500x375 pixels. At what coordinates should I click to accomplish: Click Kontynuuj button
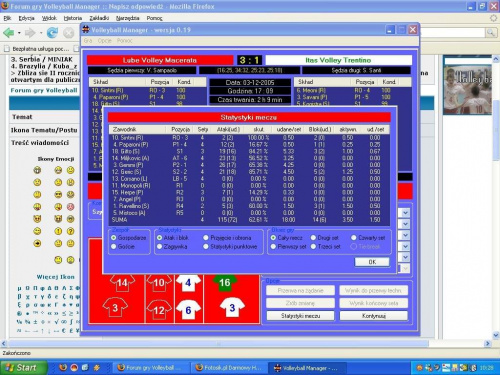(374, 315)
